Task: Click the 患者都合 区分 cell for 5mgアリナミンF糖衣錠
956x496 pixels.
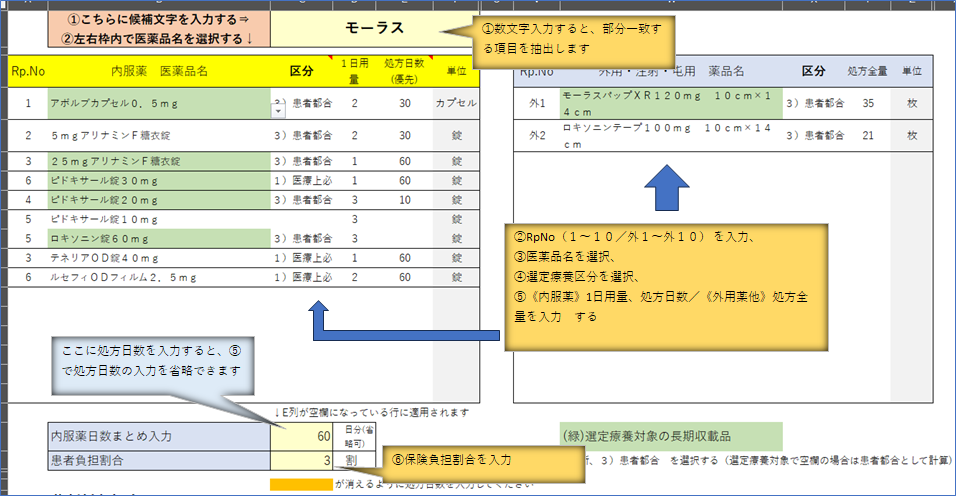Action: 302,135
